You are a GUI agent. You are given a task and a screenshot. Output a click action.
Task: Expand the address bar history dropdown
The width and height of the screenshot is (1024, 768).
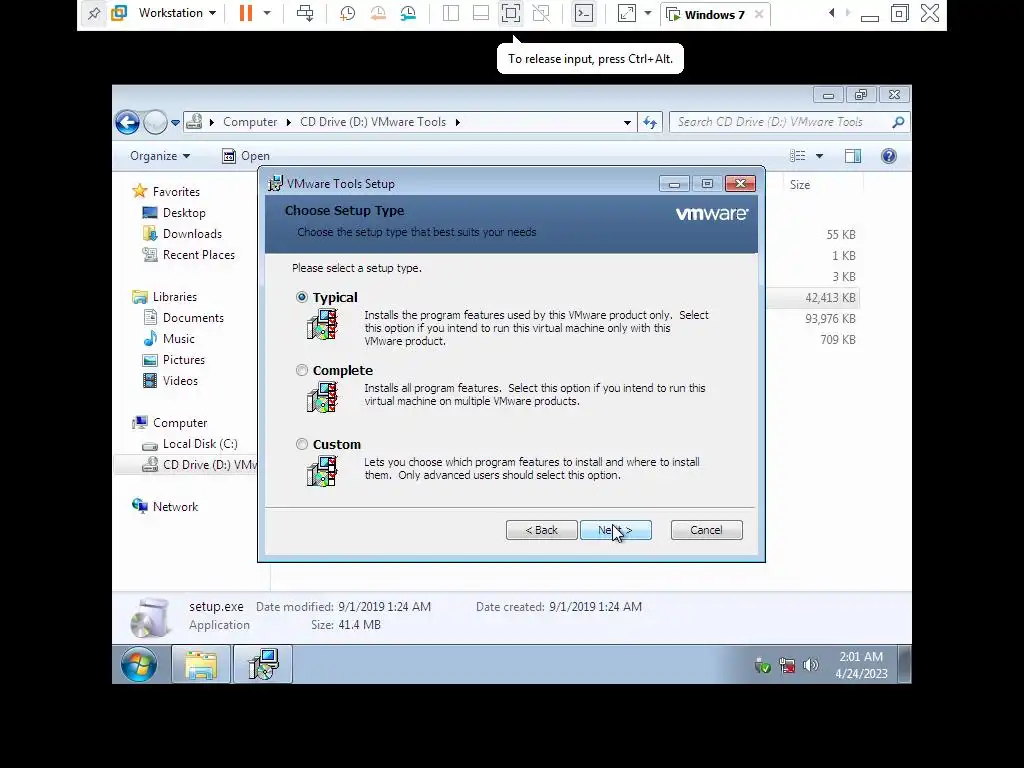click(x=627, y=122)
